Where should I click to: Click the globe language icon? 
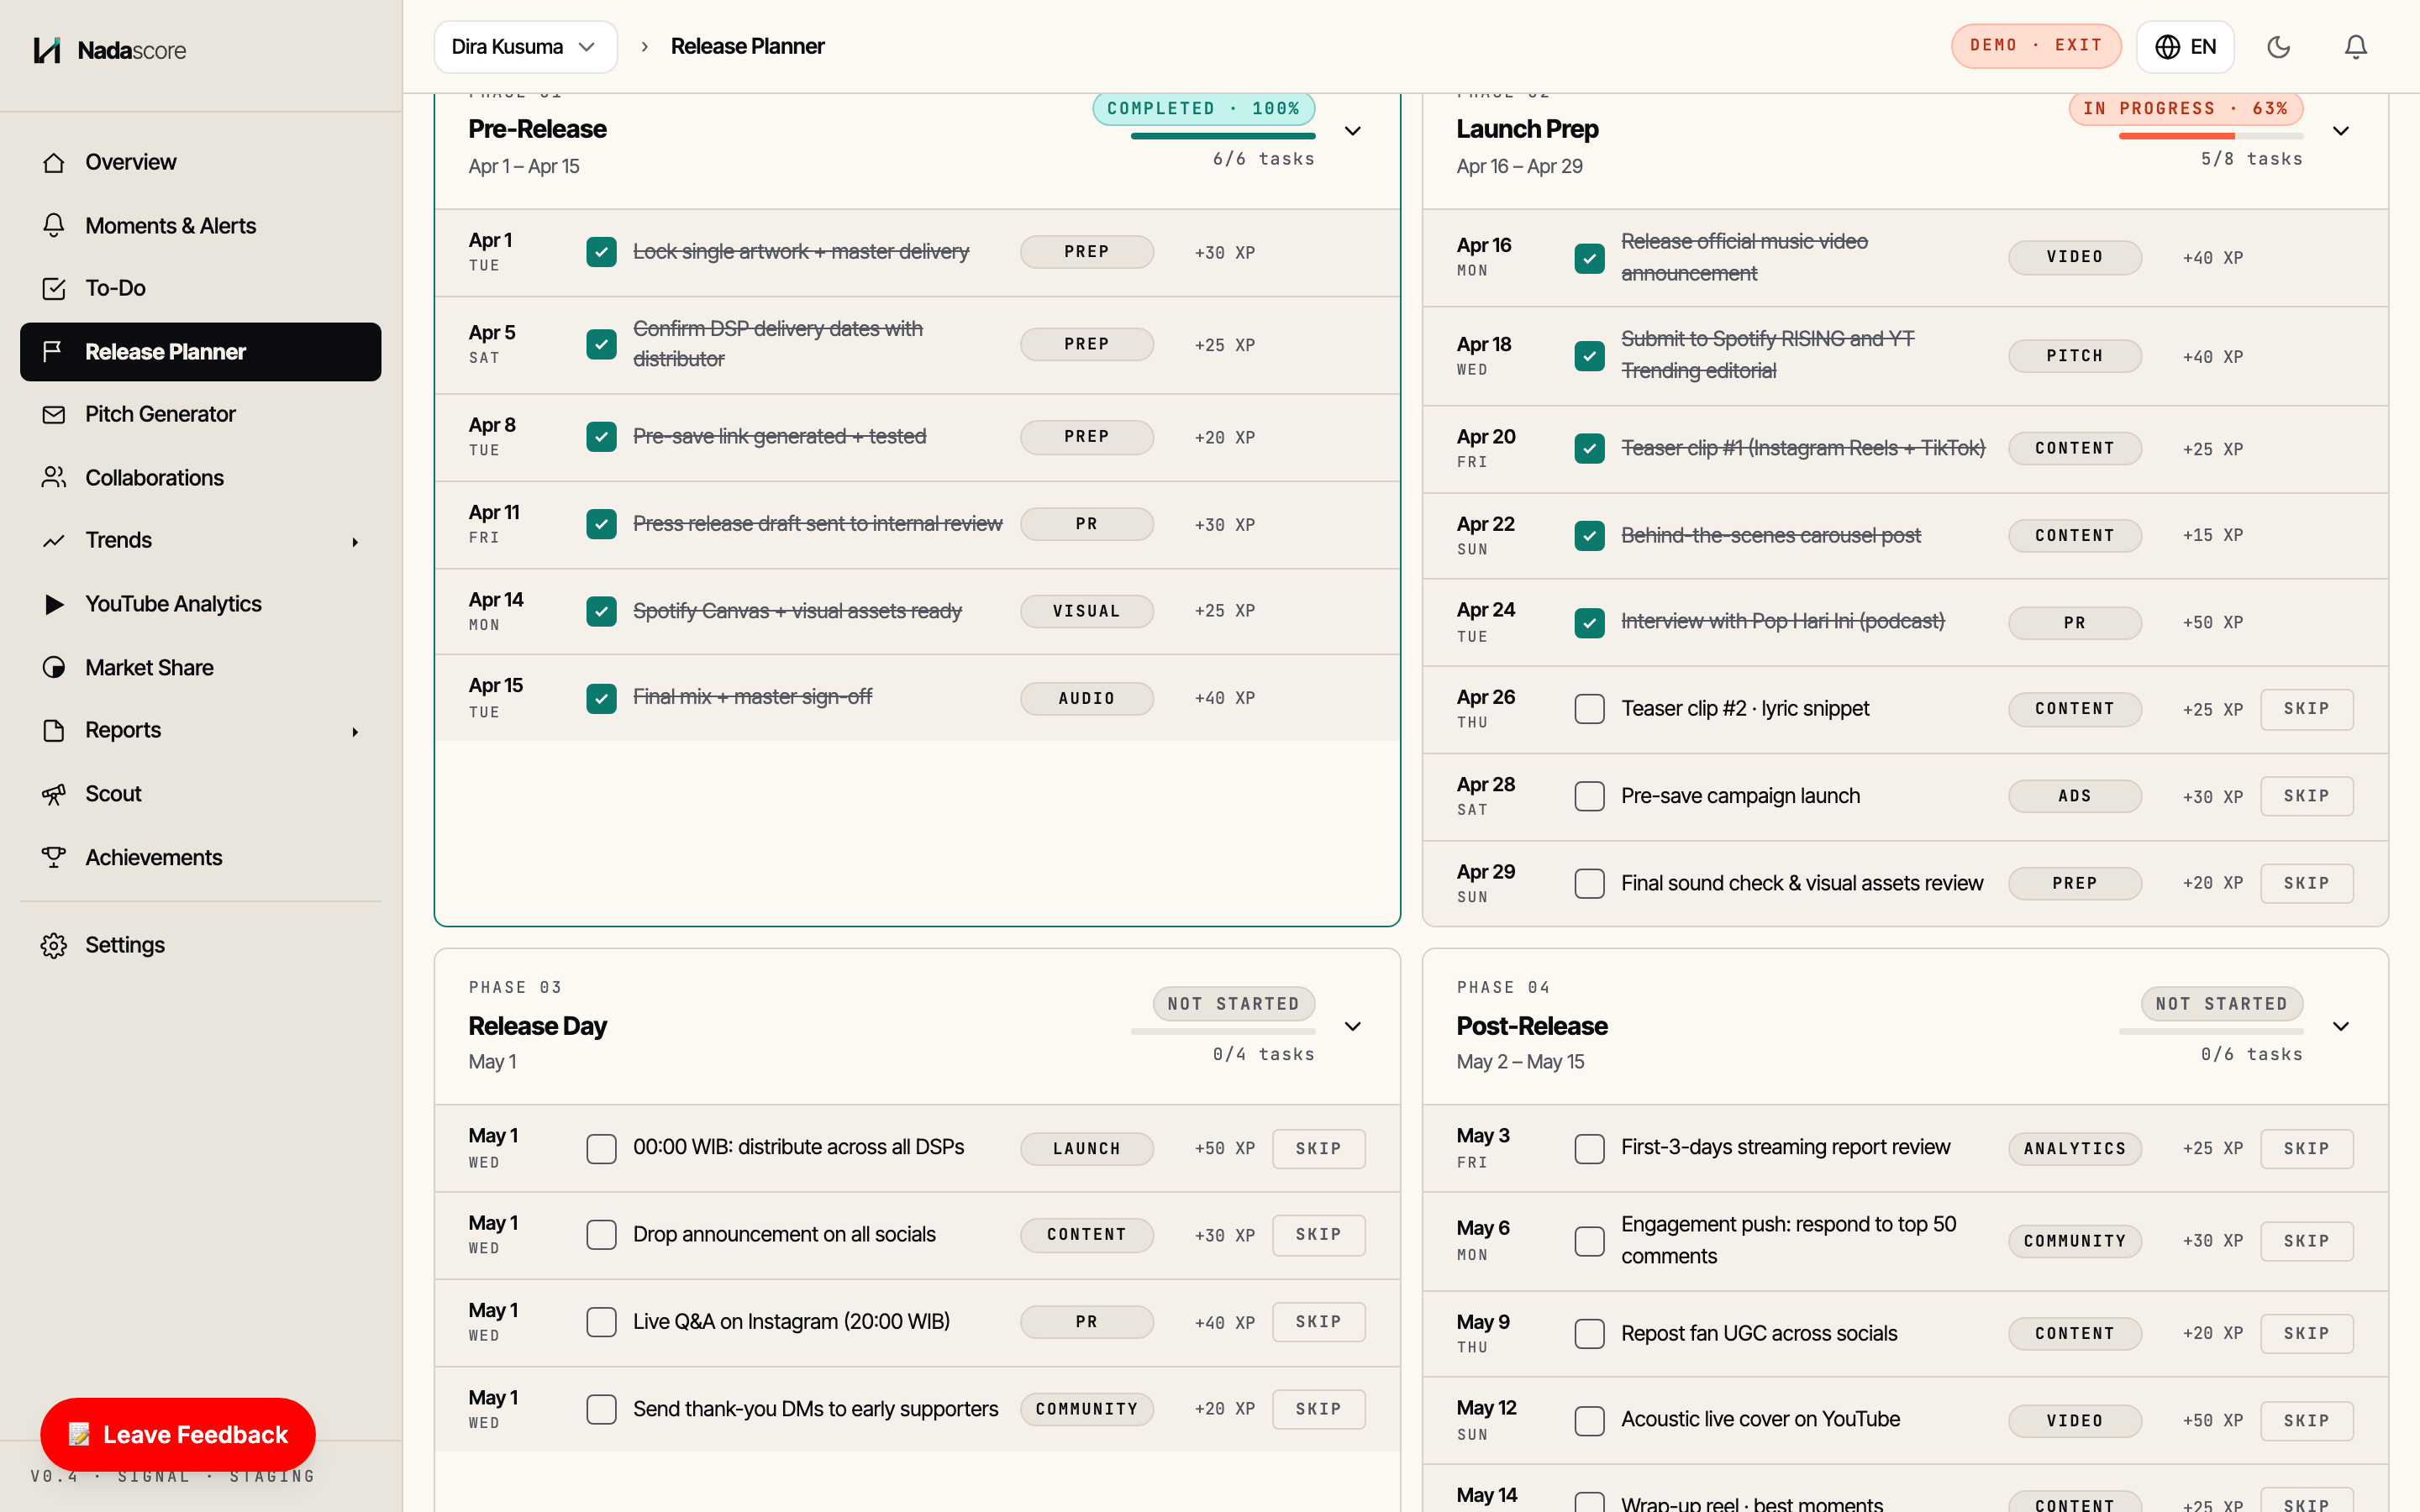point(2168,47)
